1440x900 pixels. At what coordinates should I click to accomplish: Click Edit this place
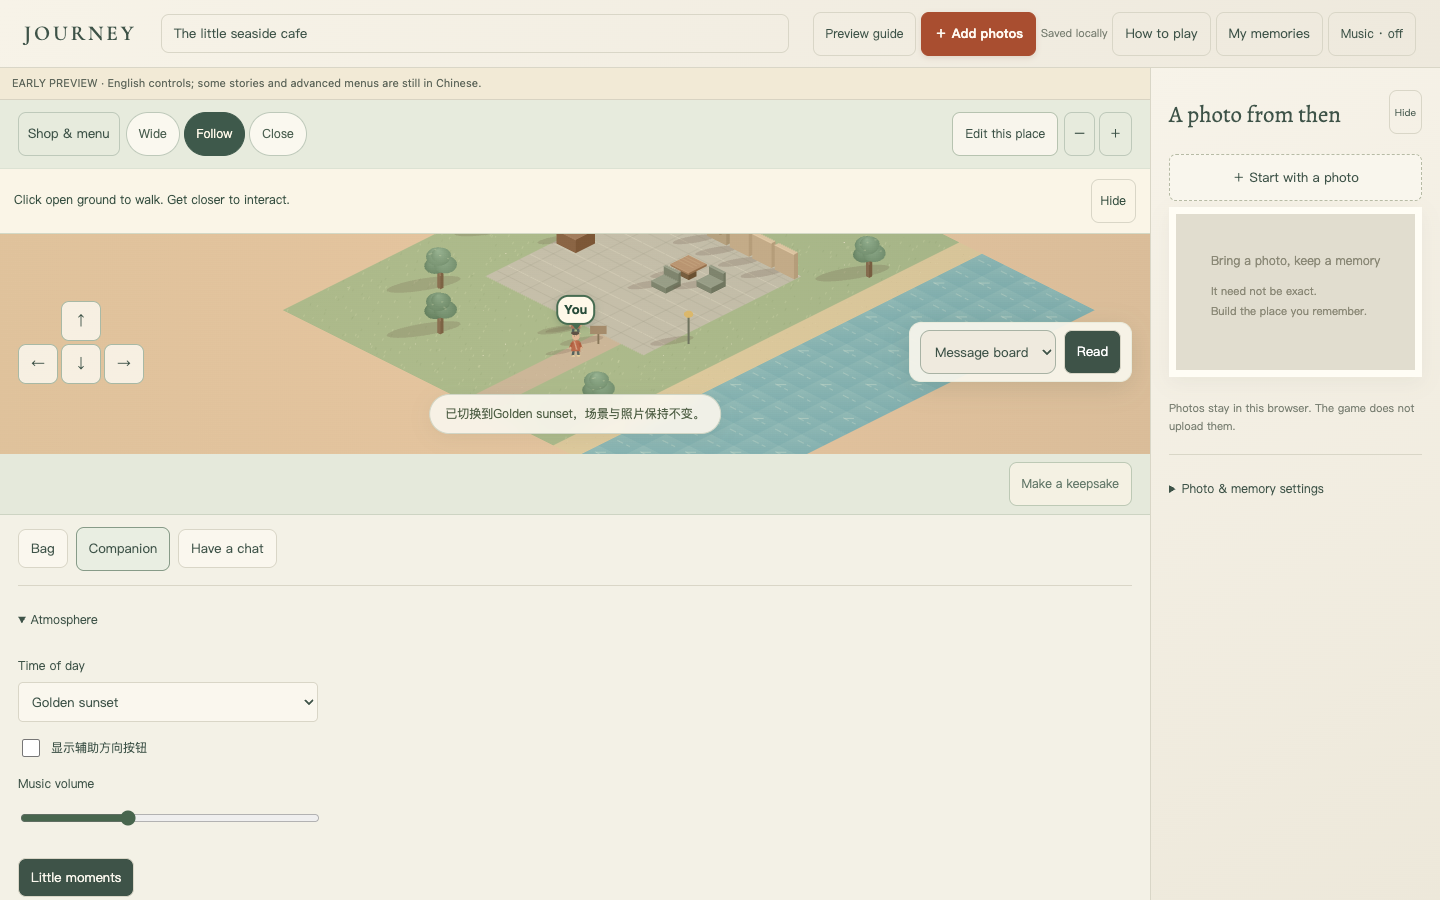point(1005,134)
